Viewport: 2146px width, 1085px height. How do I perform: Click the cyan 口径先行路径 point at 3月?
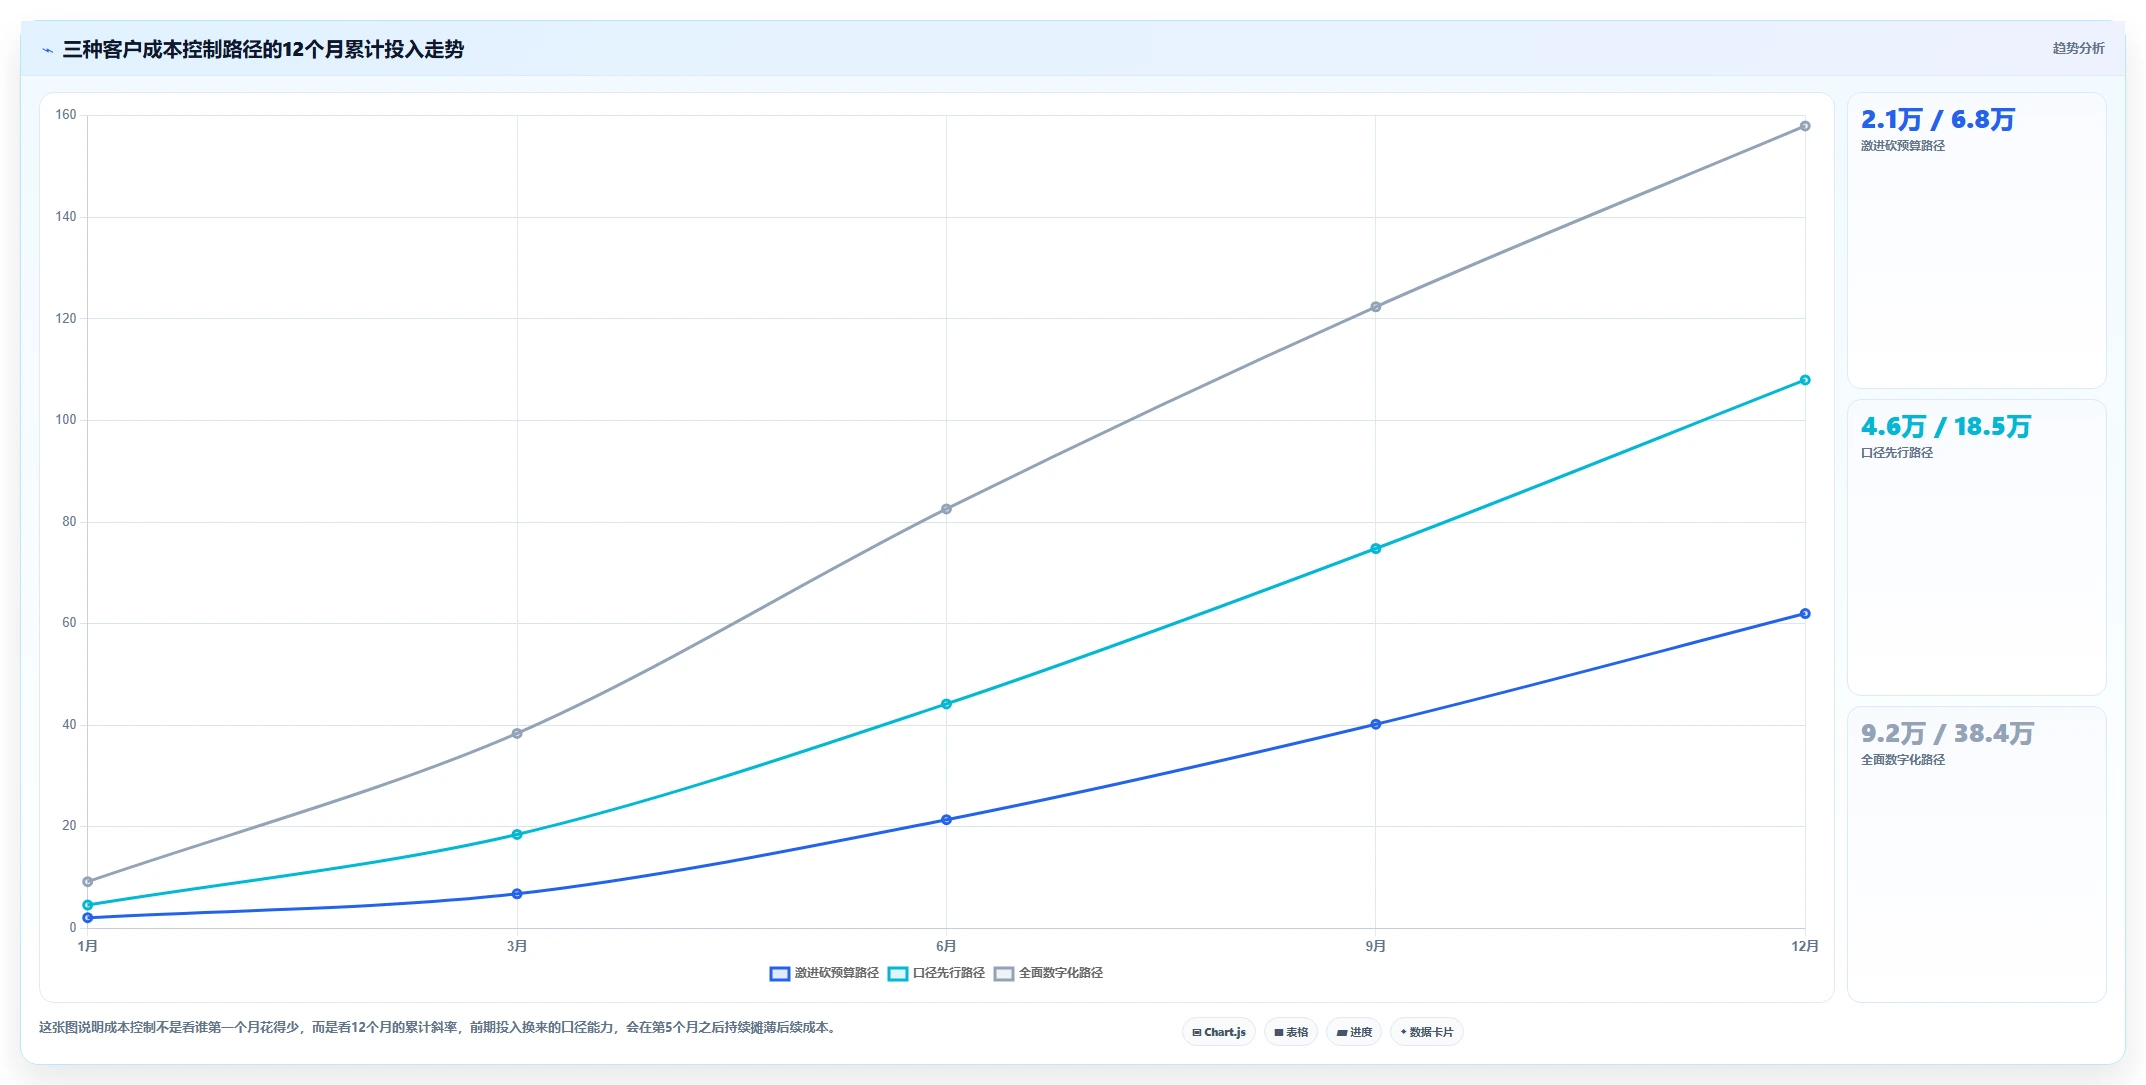(517, 835)
